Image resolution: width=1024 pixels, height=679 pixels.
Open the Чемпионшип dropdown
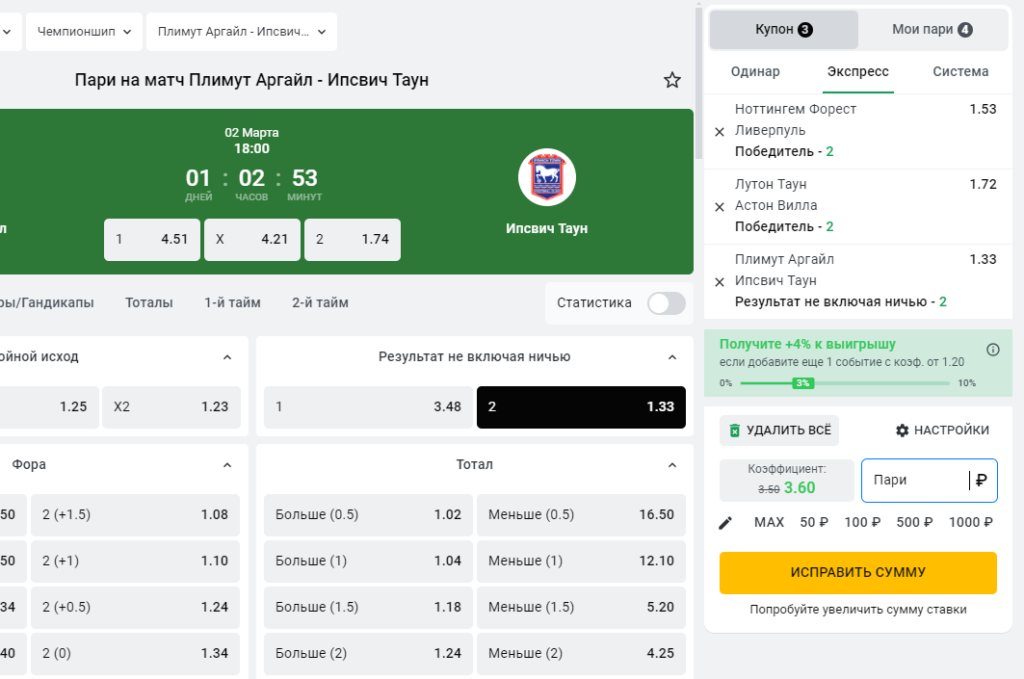point(84,31)
